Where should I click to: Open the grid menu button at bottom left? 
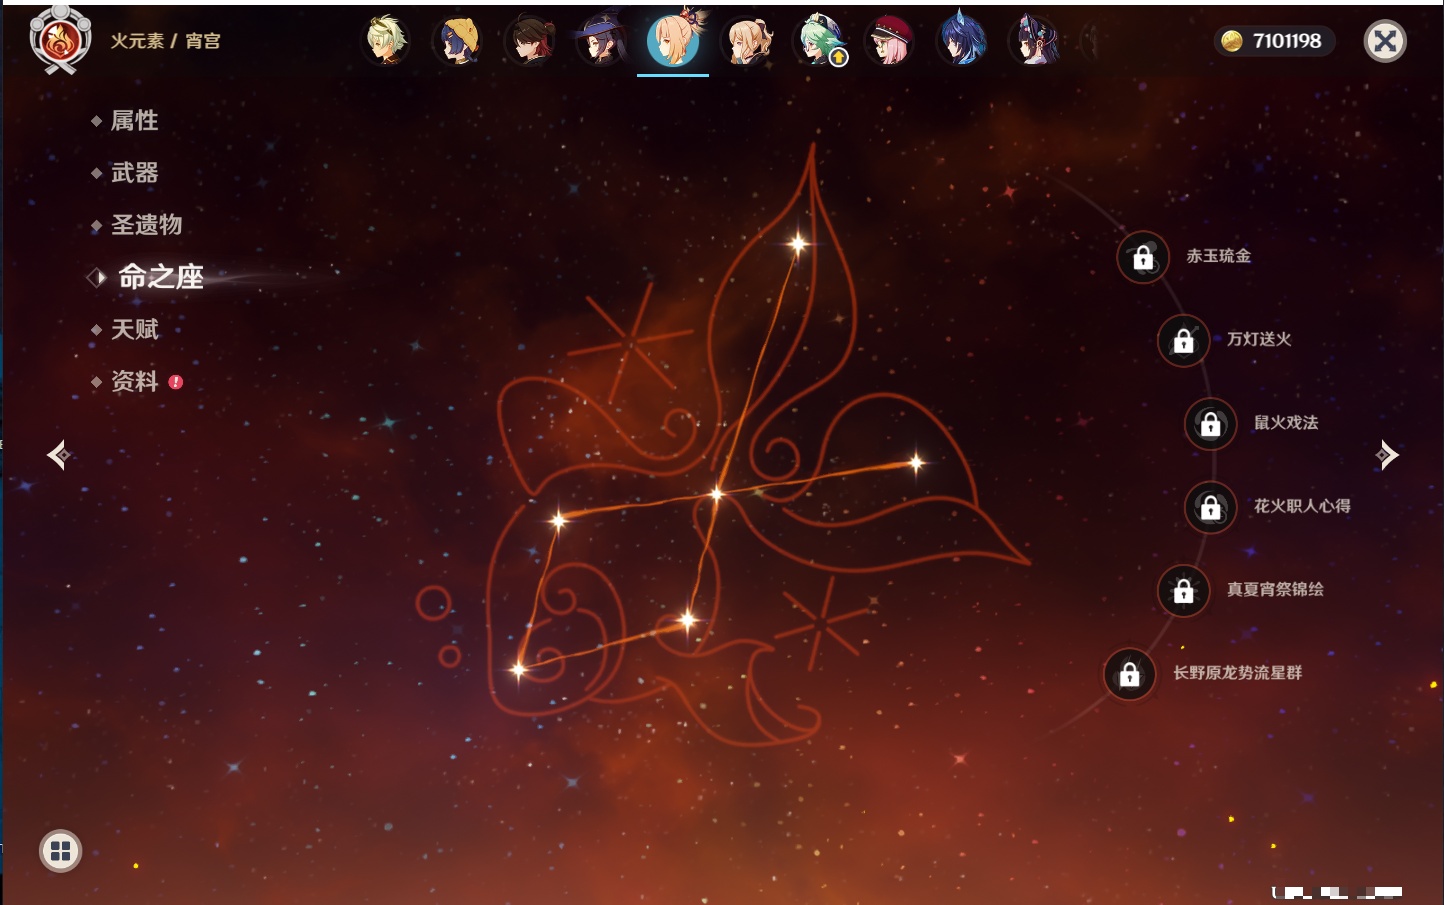click(60, 851)
